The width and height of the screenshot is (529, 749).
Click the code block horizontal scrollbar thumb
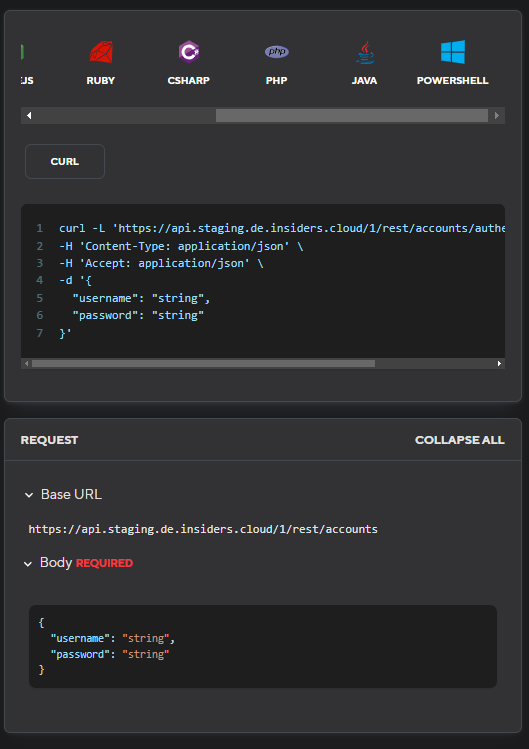[203, 364]
